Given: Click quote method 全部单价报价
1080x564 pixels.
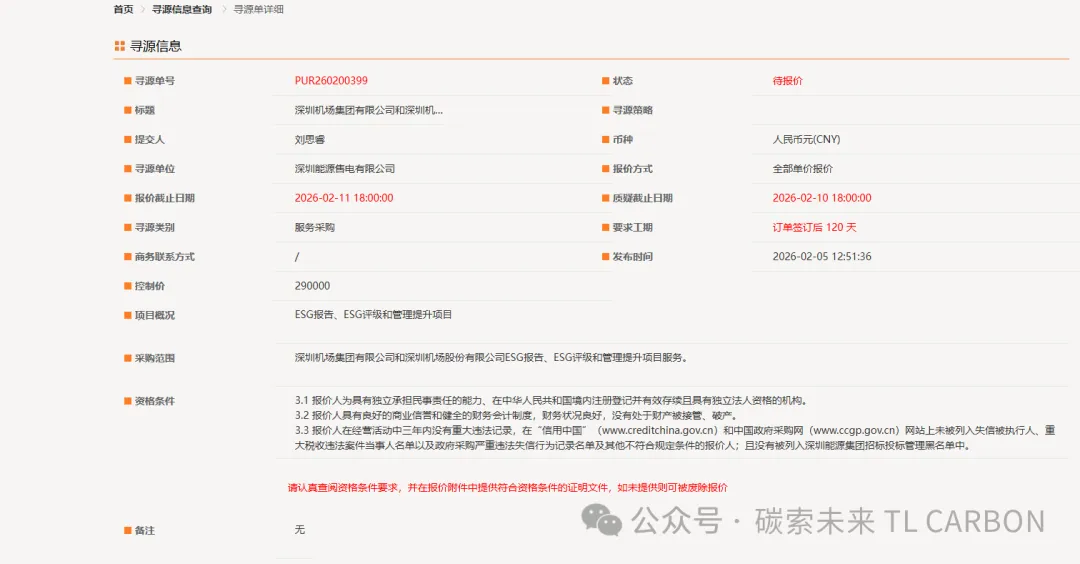Looking at the screenshot, I should pos(802,169).
